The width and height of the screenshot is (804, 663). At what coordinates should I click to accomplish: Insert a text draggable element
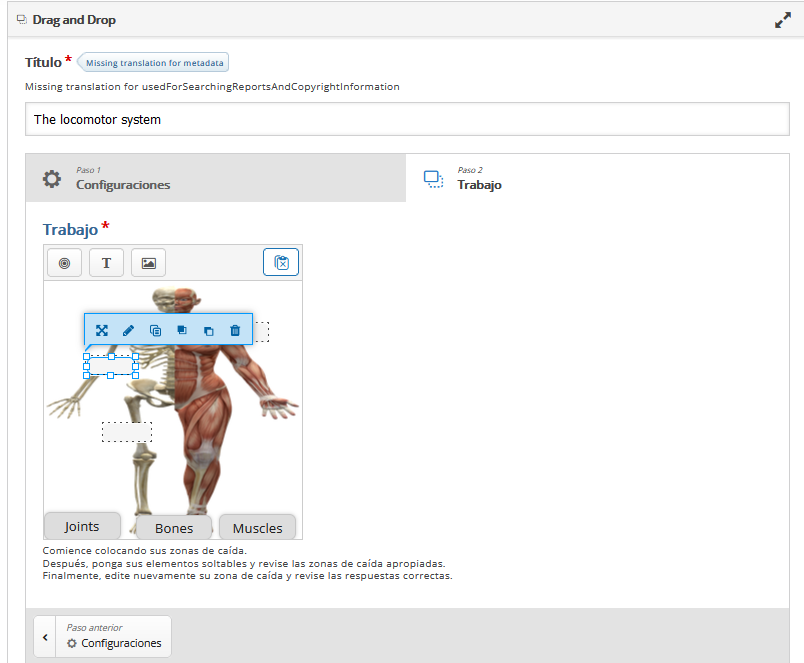(107, 263)
